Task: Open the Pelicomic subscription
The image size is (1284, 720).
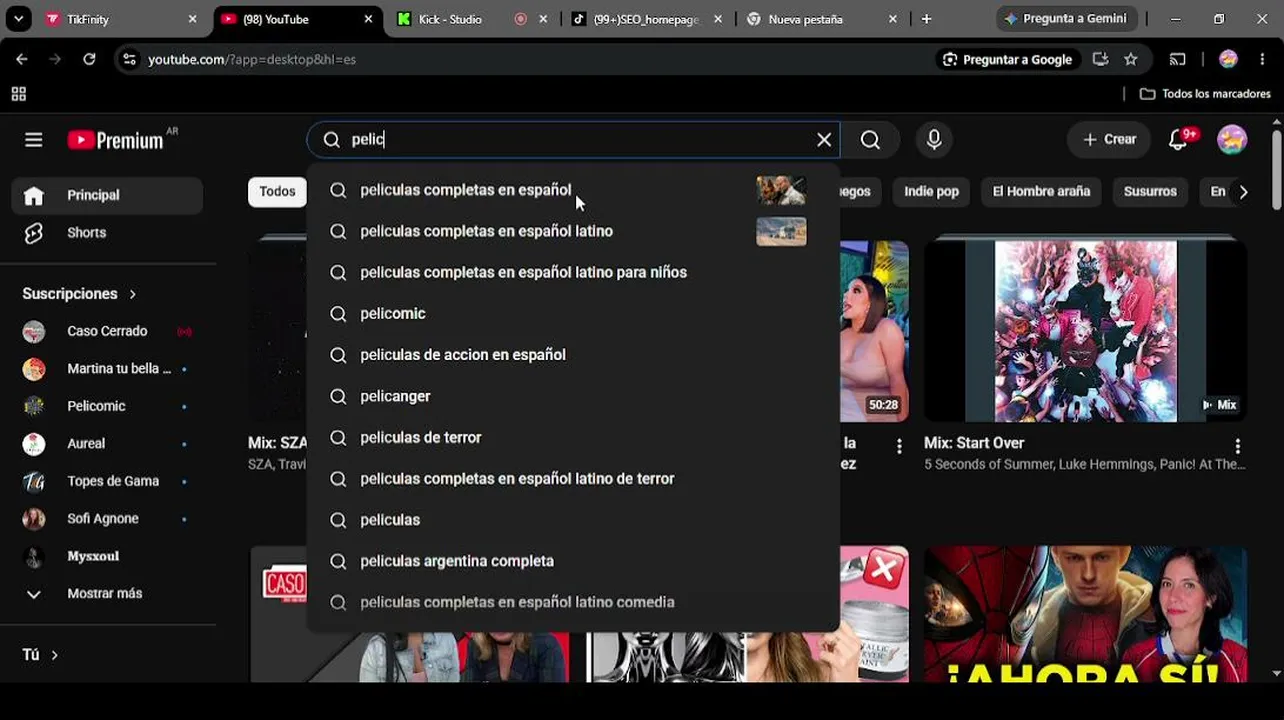Action: tap(107, 406)
